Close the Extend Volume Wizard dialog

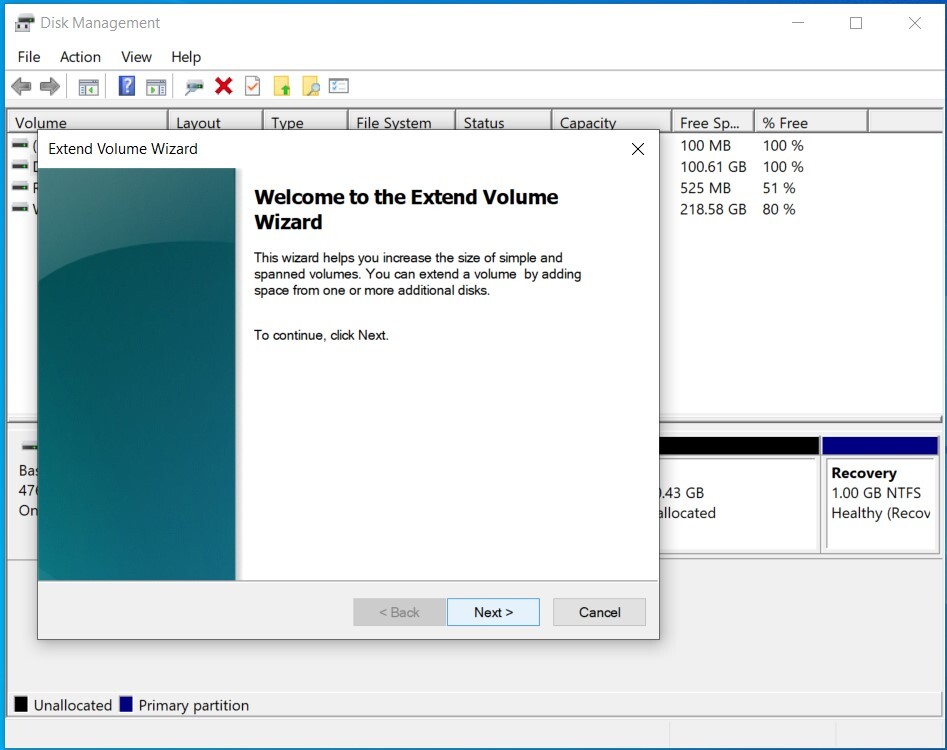[x=637, y=148]
